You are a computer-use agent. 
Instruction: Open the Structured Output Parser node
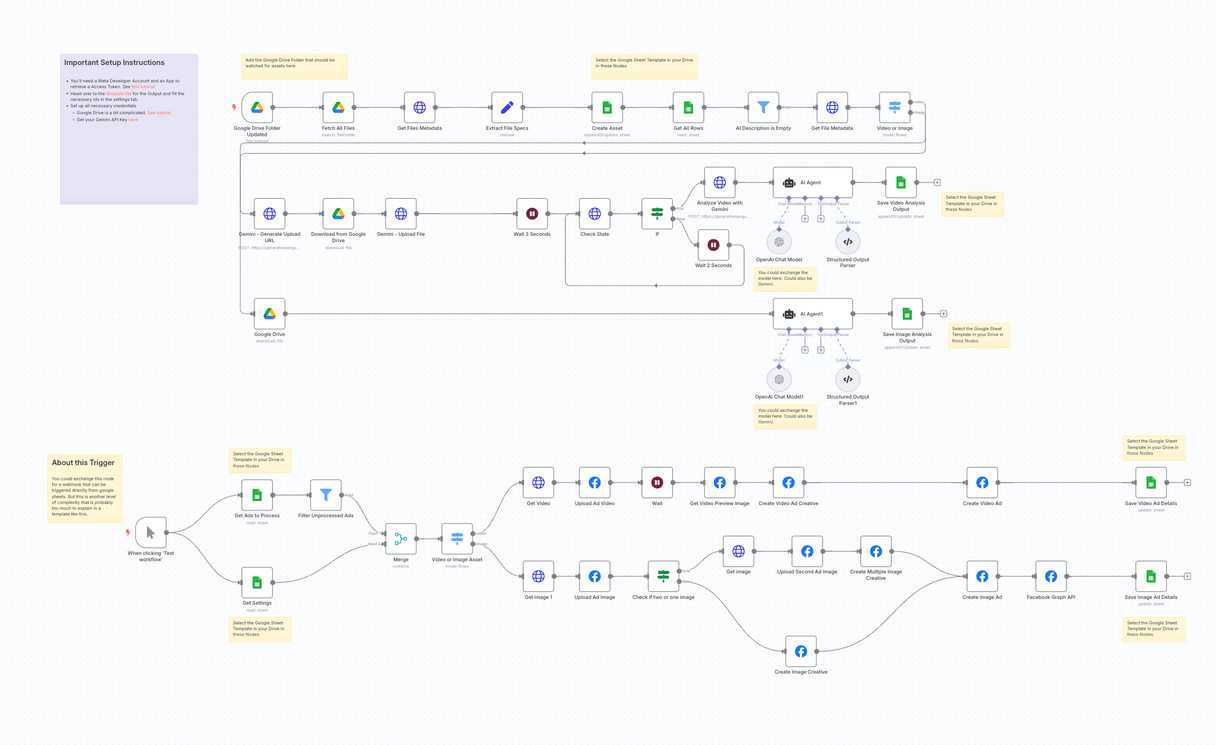[x=846, y=240]
